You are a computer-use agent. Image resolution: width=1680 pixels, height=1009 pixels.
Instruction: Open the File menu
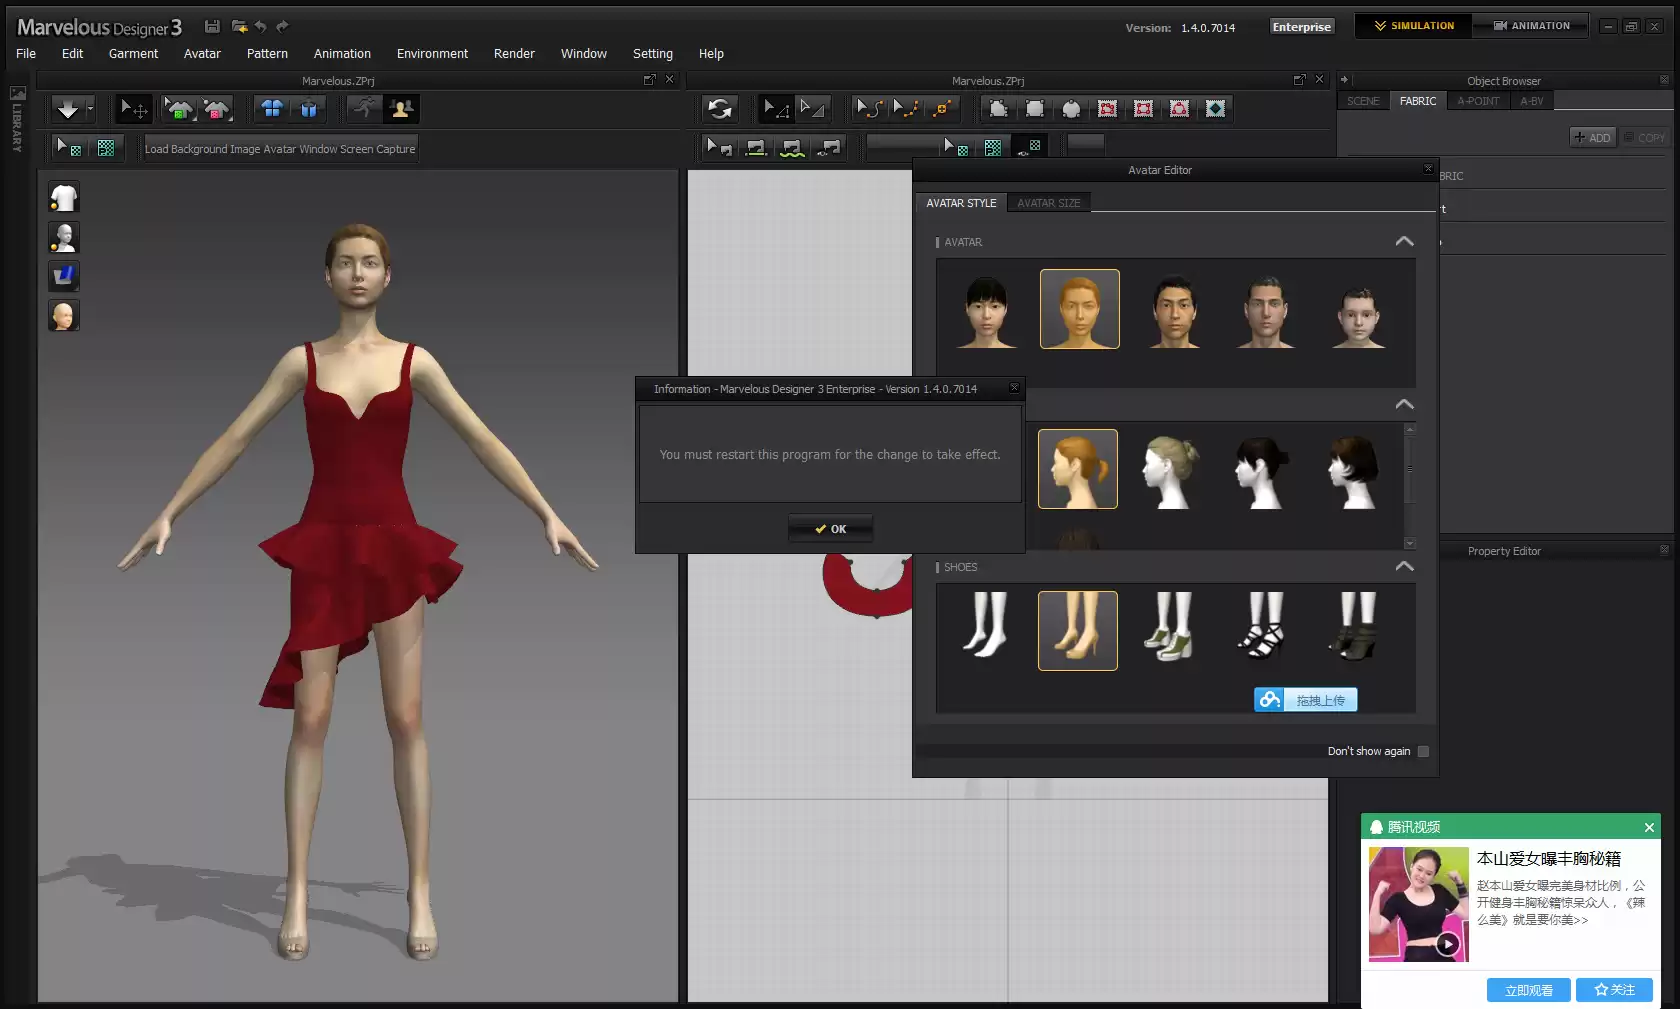pos(26,54)
